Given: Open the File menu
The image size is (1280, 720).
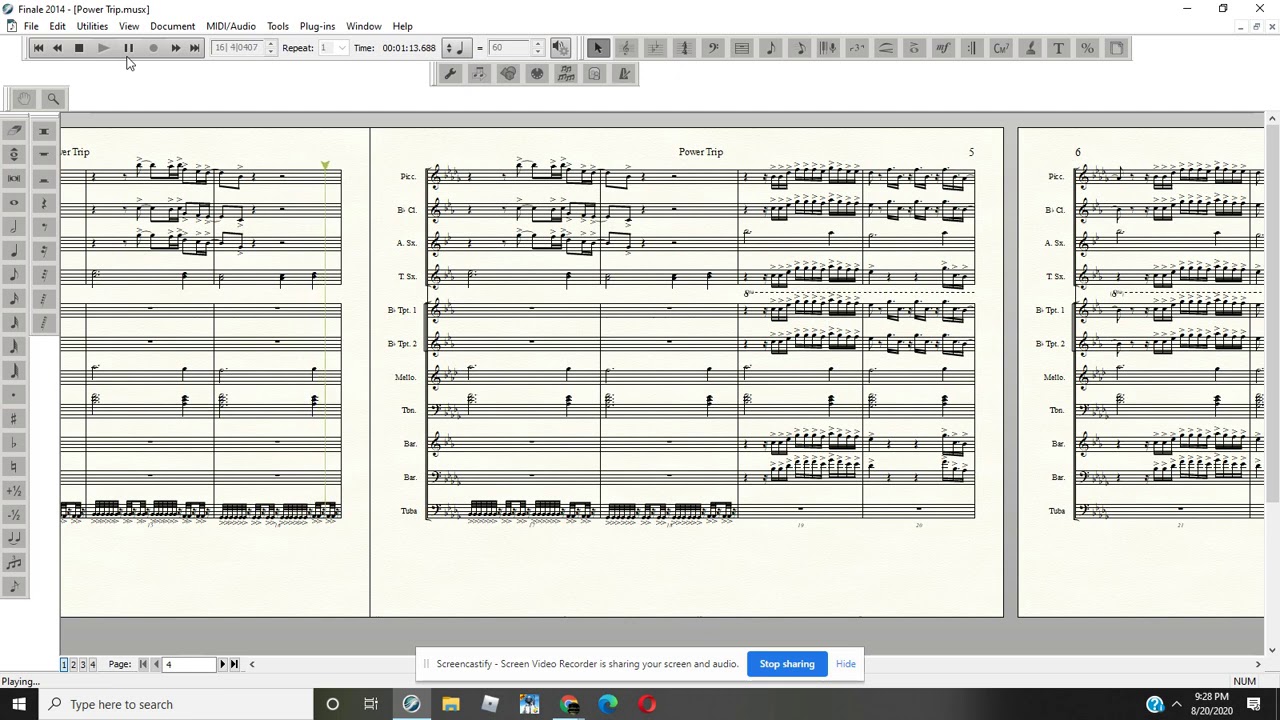Looking at the screenshot, I should pyautogui.click(x=31, y=26).
